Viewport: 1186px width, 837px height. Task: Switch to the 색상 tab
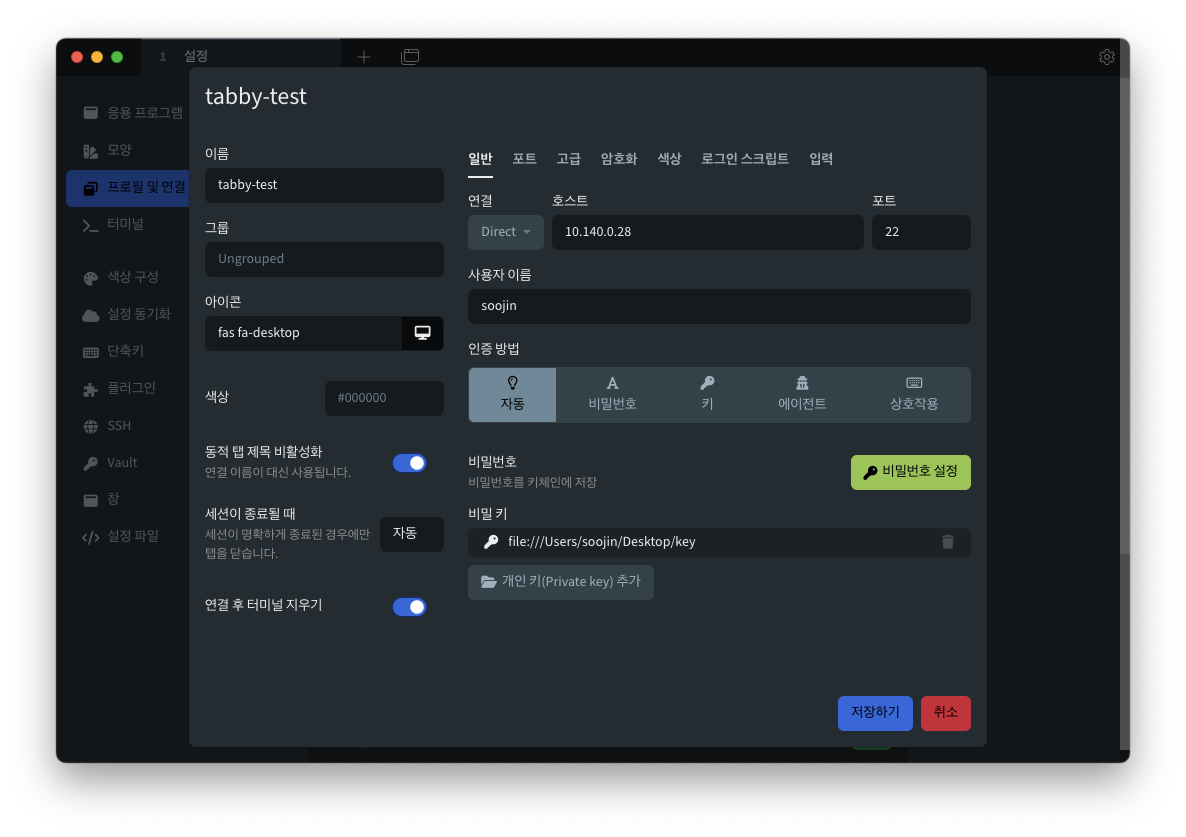point(669,159)
